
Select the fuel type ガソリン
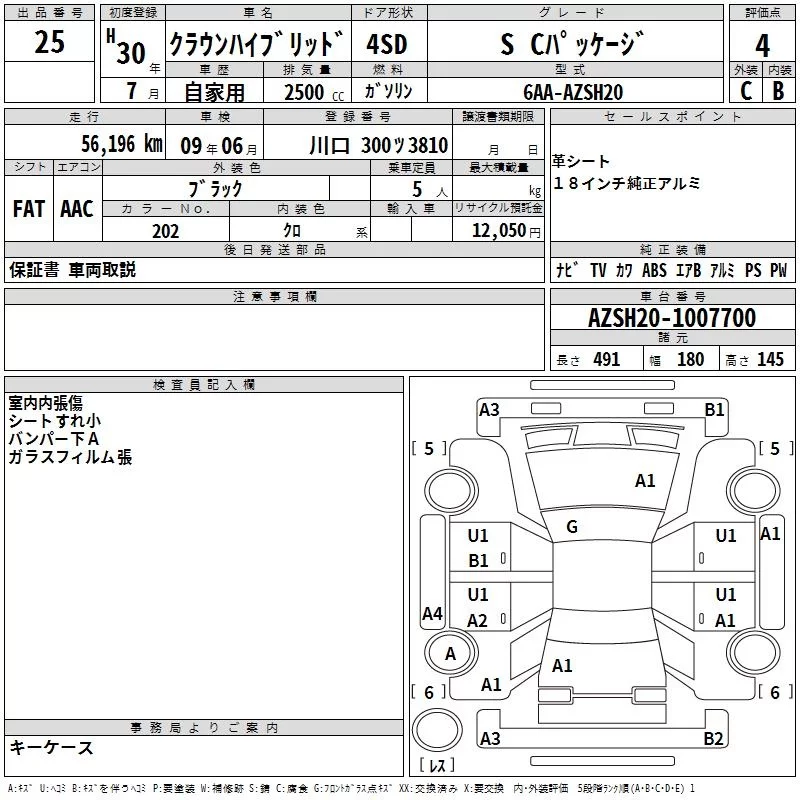tap(388, 91)
